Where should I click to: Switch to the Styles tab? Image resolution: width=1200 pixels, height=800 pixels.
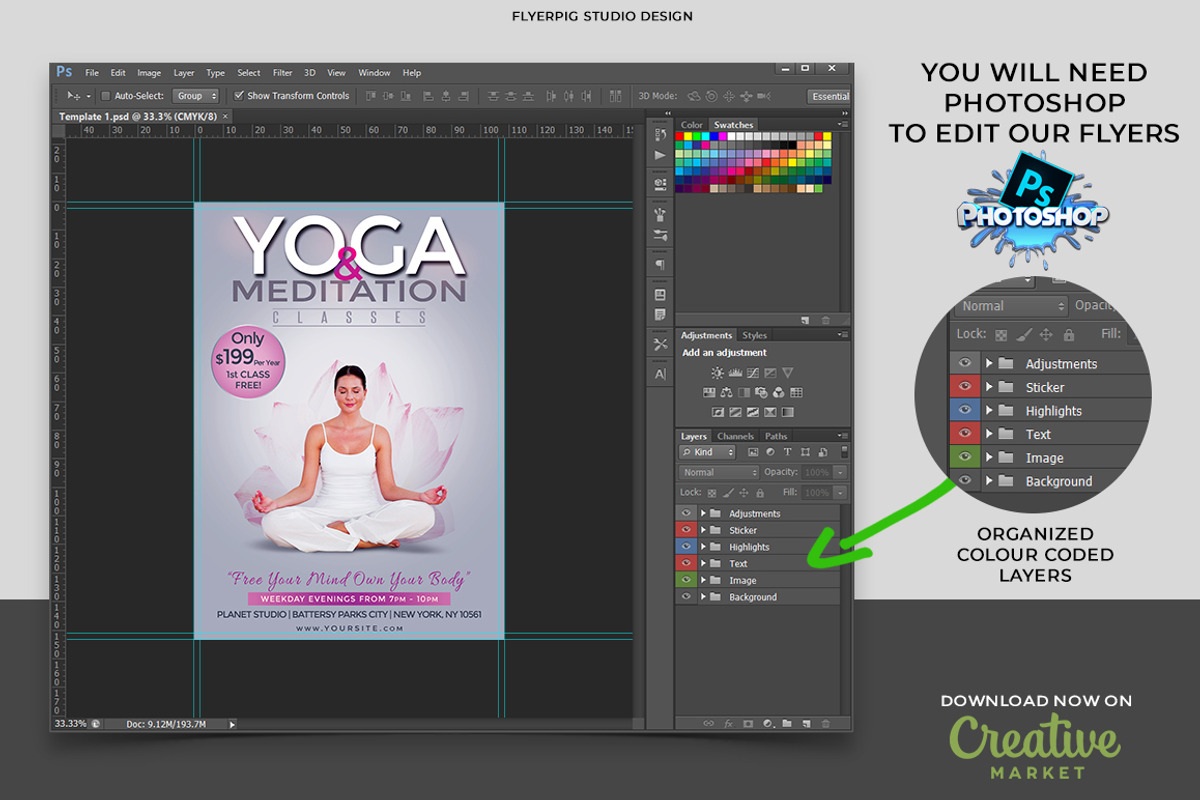pos(755,335)
